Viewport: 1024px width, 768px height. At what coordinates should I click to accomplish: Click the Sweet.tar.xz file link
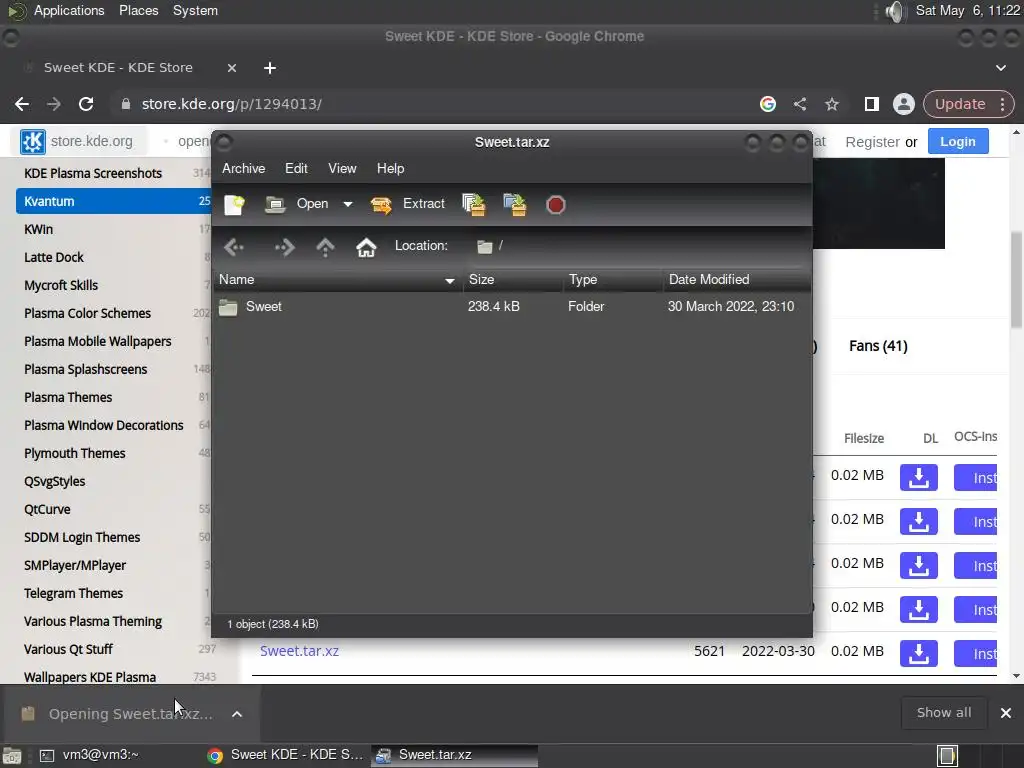[x=299, y=651]
